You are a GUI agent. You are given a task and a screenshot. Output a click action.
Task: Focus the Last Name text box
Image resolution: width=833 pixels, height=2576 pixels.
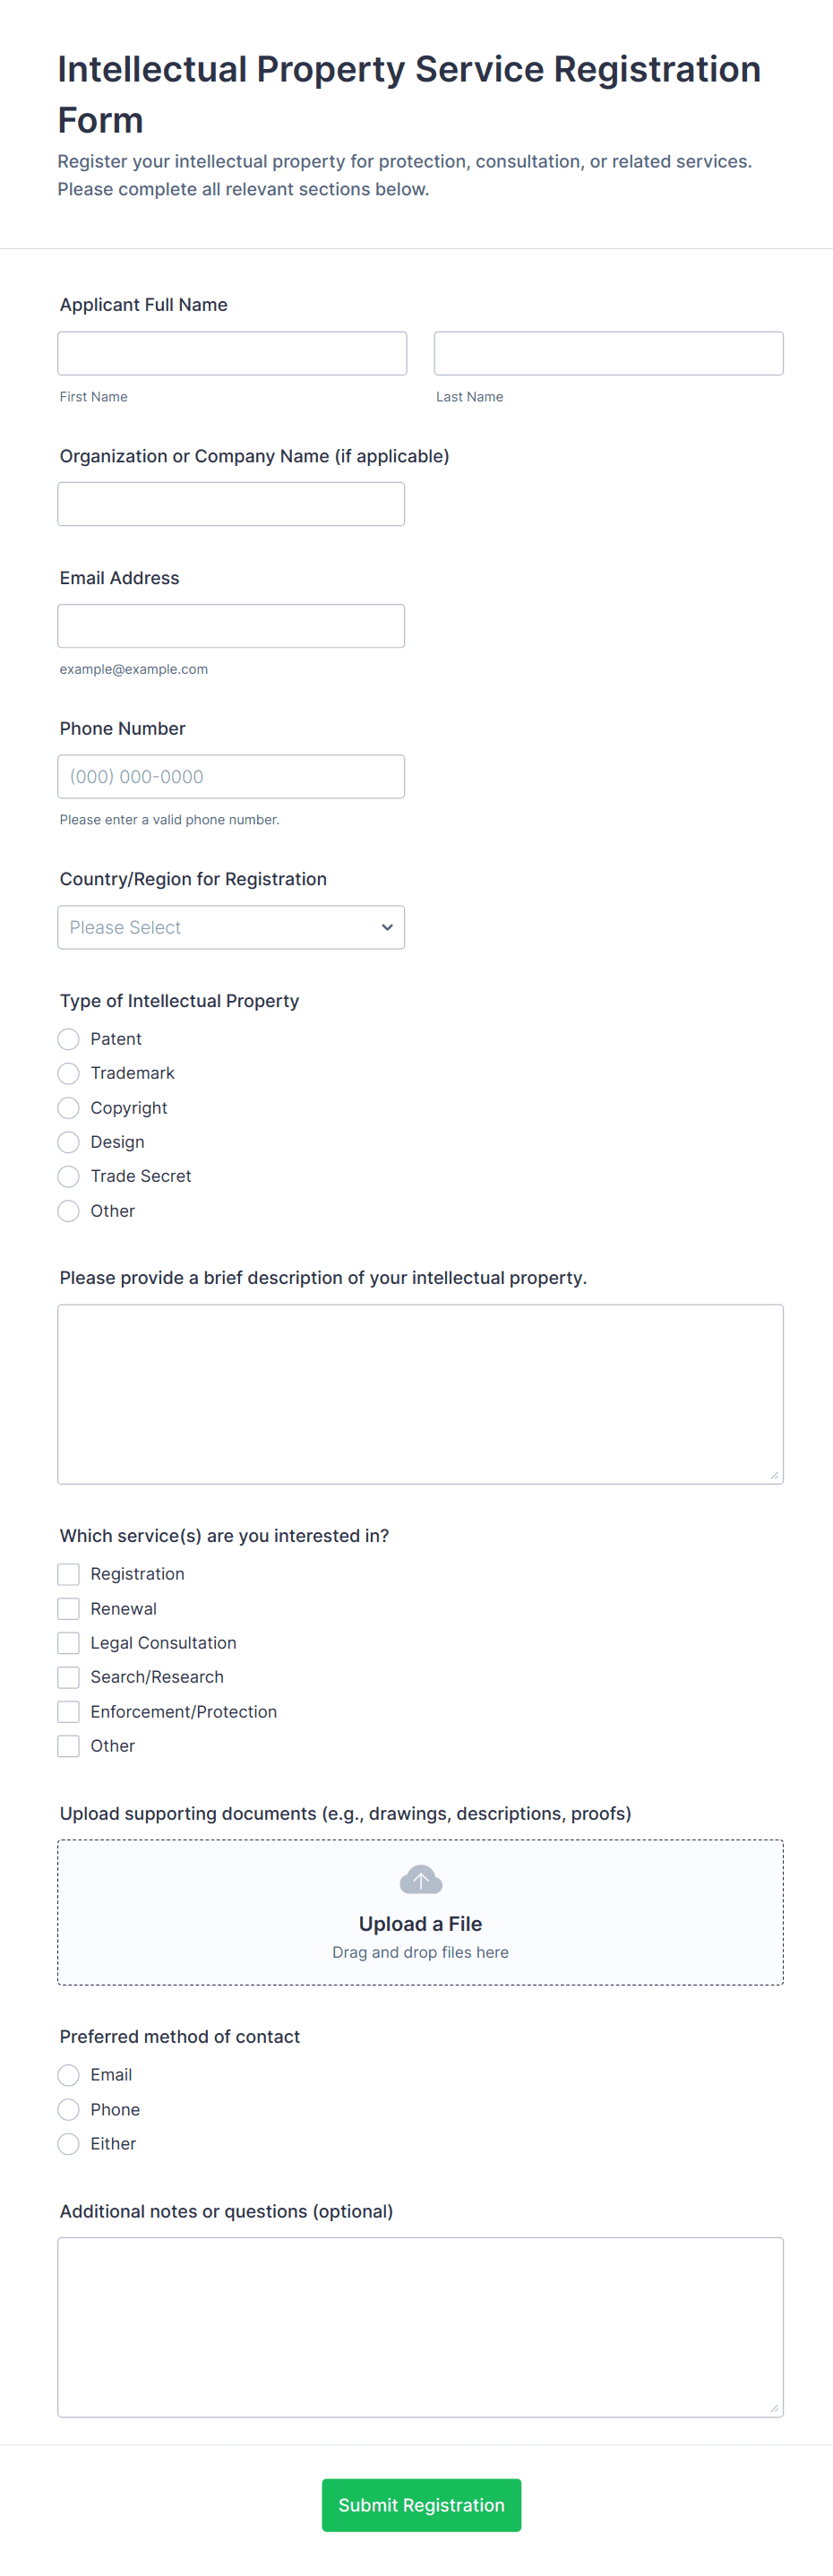click(608, 353)
